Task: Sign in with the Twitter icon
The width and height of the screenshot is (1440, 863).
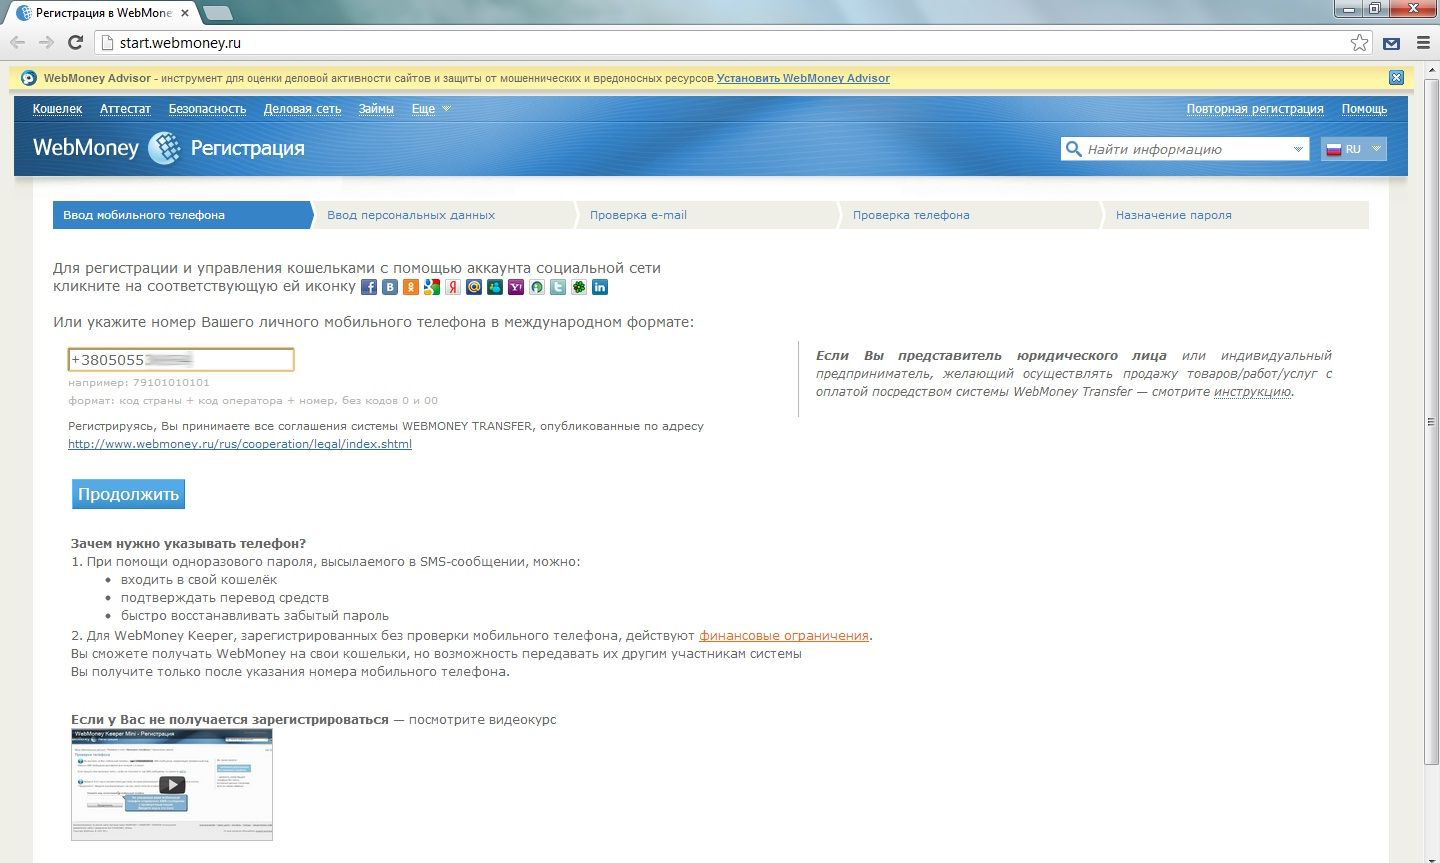Action: click(x=558, y=287)
